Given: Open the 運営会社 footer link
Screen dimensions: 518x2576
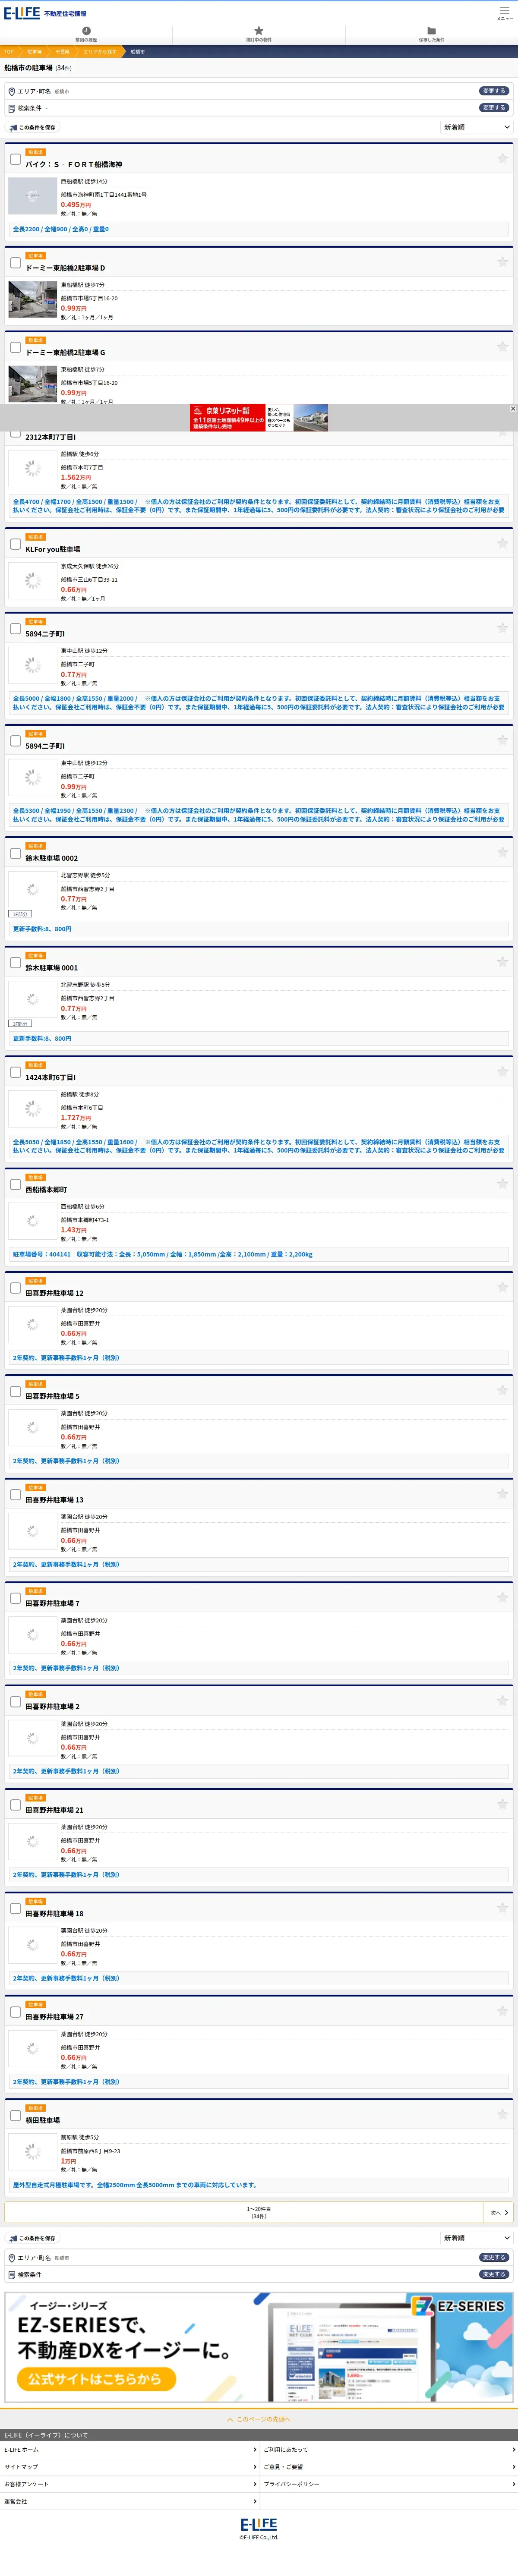Looking at the screenshot, I should click(129, 2501).
